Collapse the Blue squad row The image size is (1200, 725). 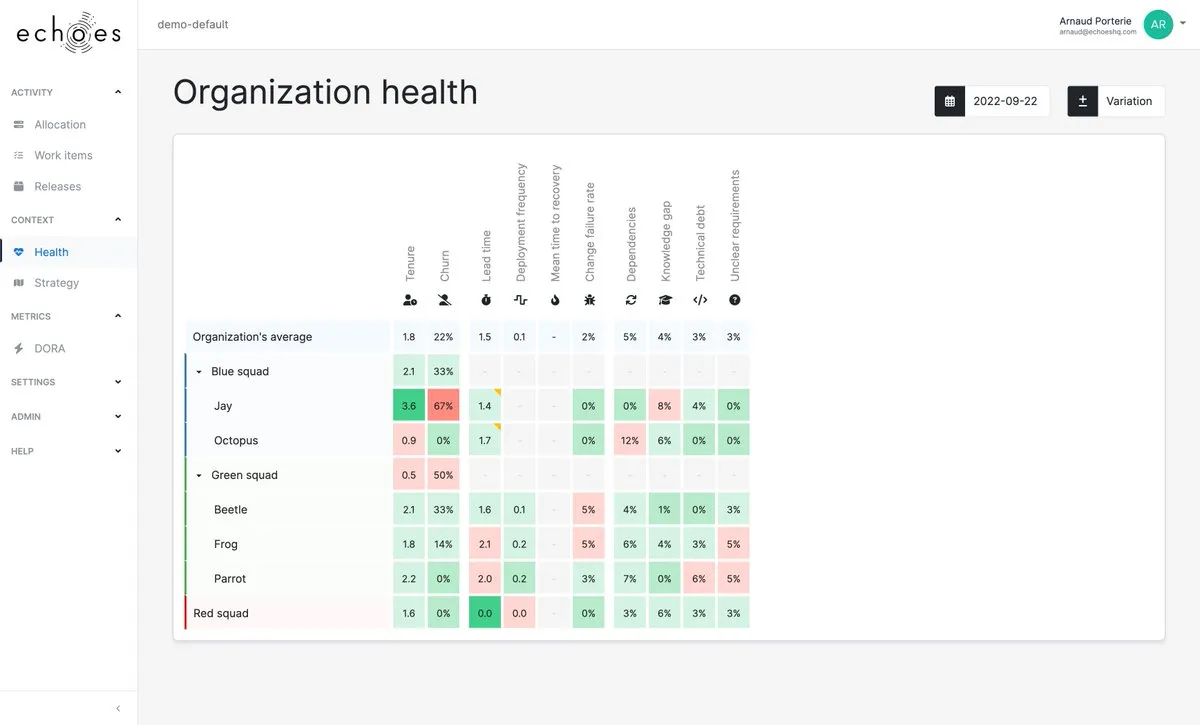point(199,372)
